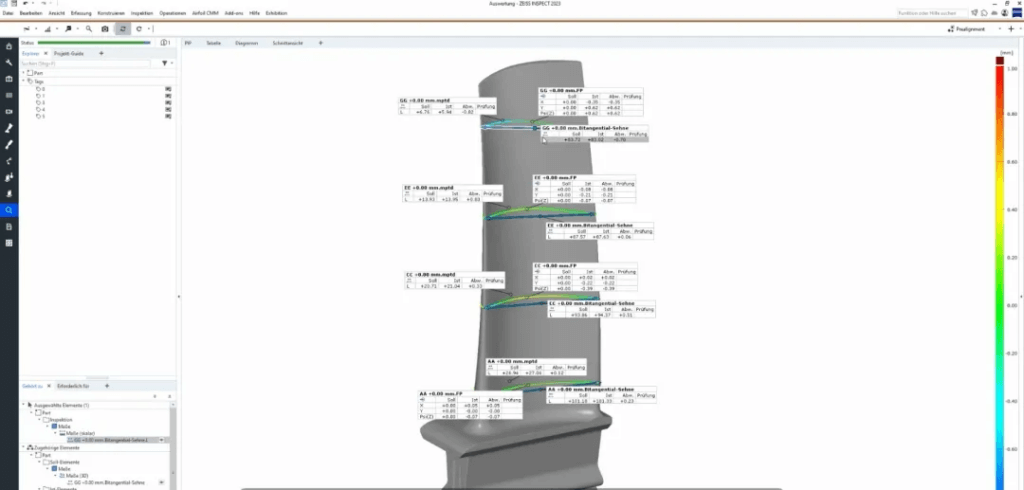Open the Inspektion menu
This screenshot has height=490, width=1024.
[x=142, y=13]
